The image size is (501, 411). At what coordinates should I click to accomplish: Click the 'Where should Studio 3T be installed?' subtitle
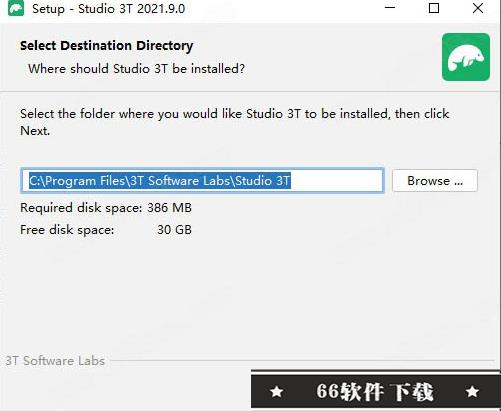(136, 69)
